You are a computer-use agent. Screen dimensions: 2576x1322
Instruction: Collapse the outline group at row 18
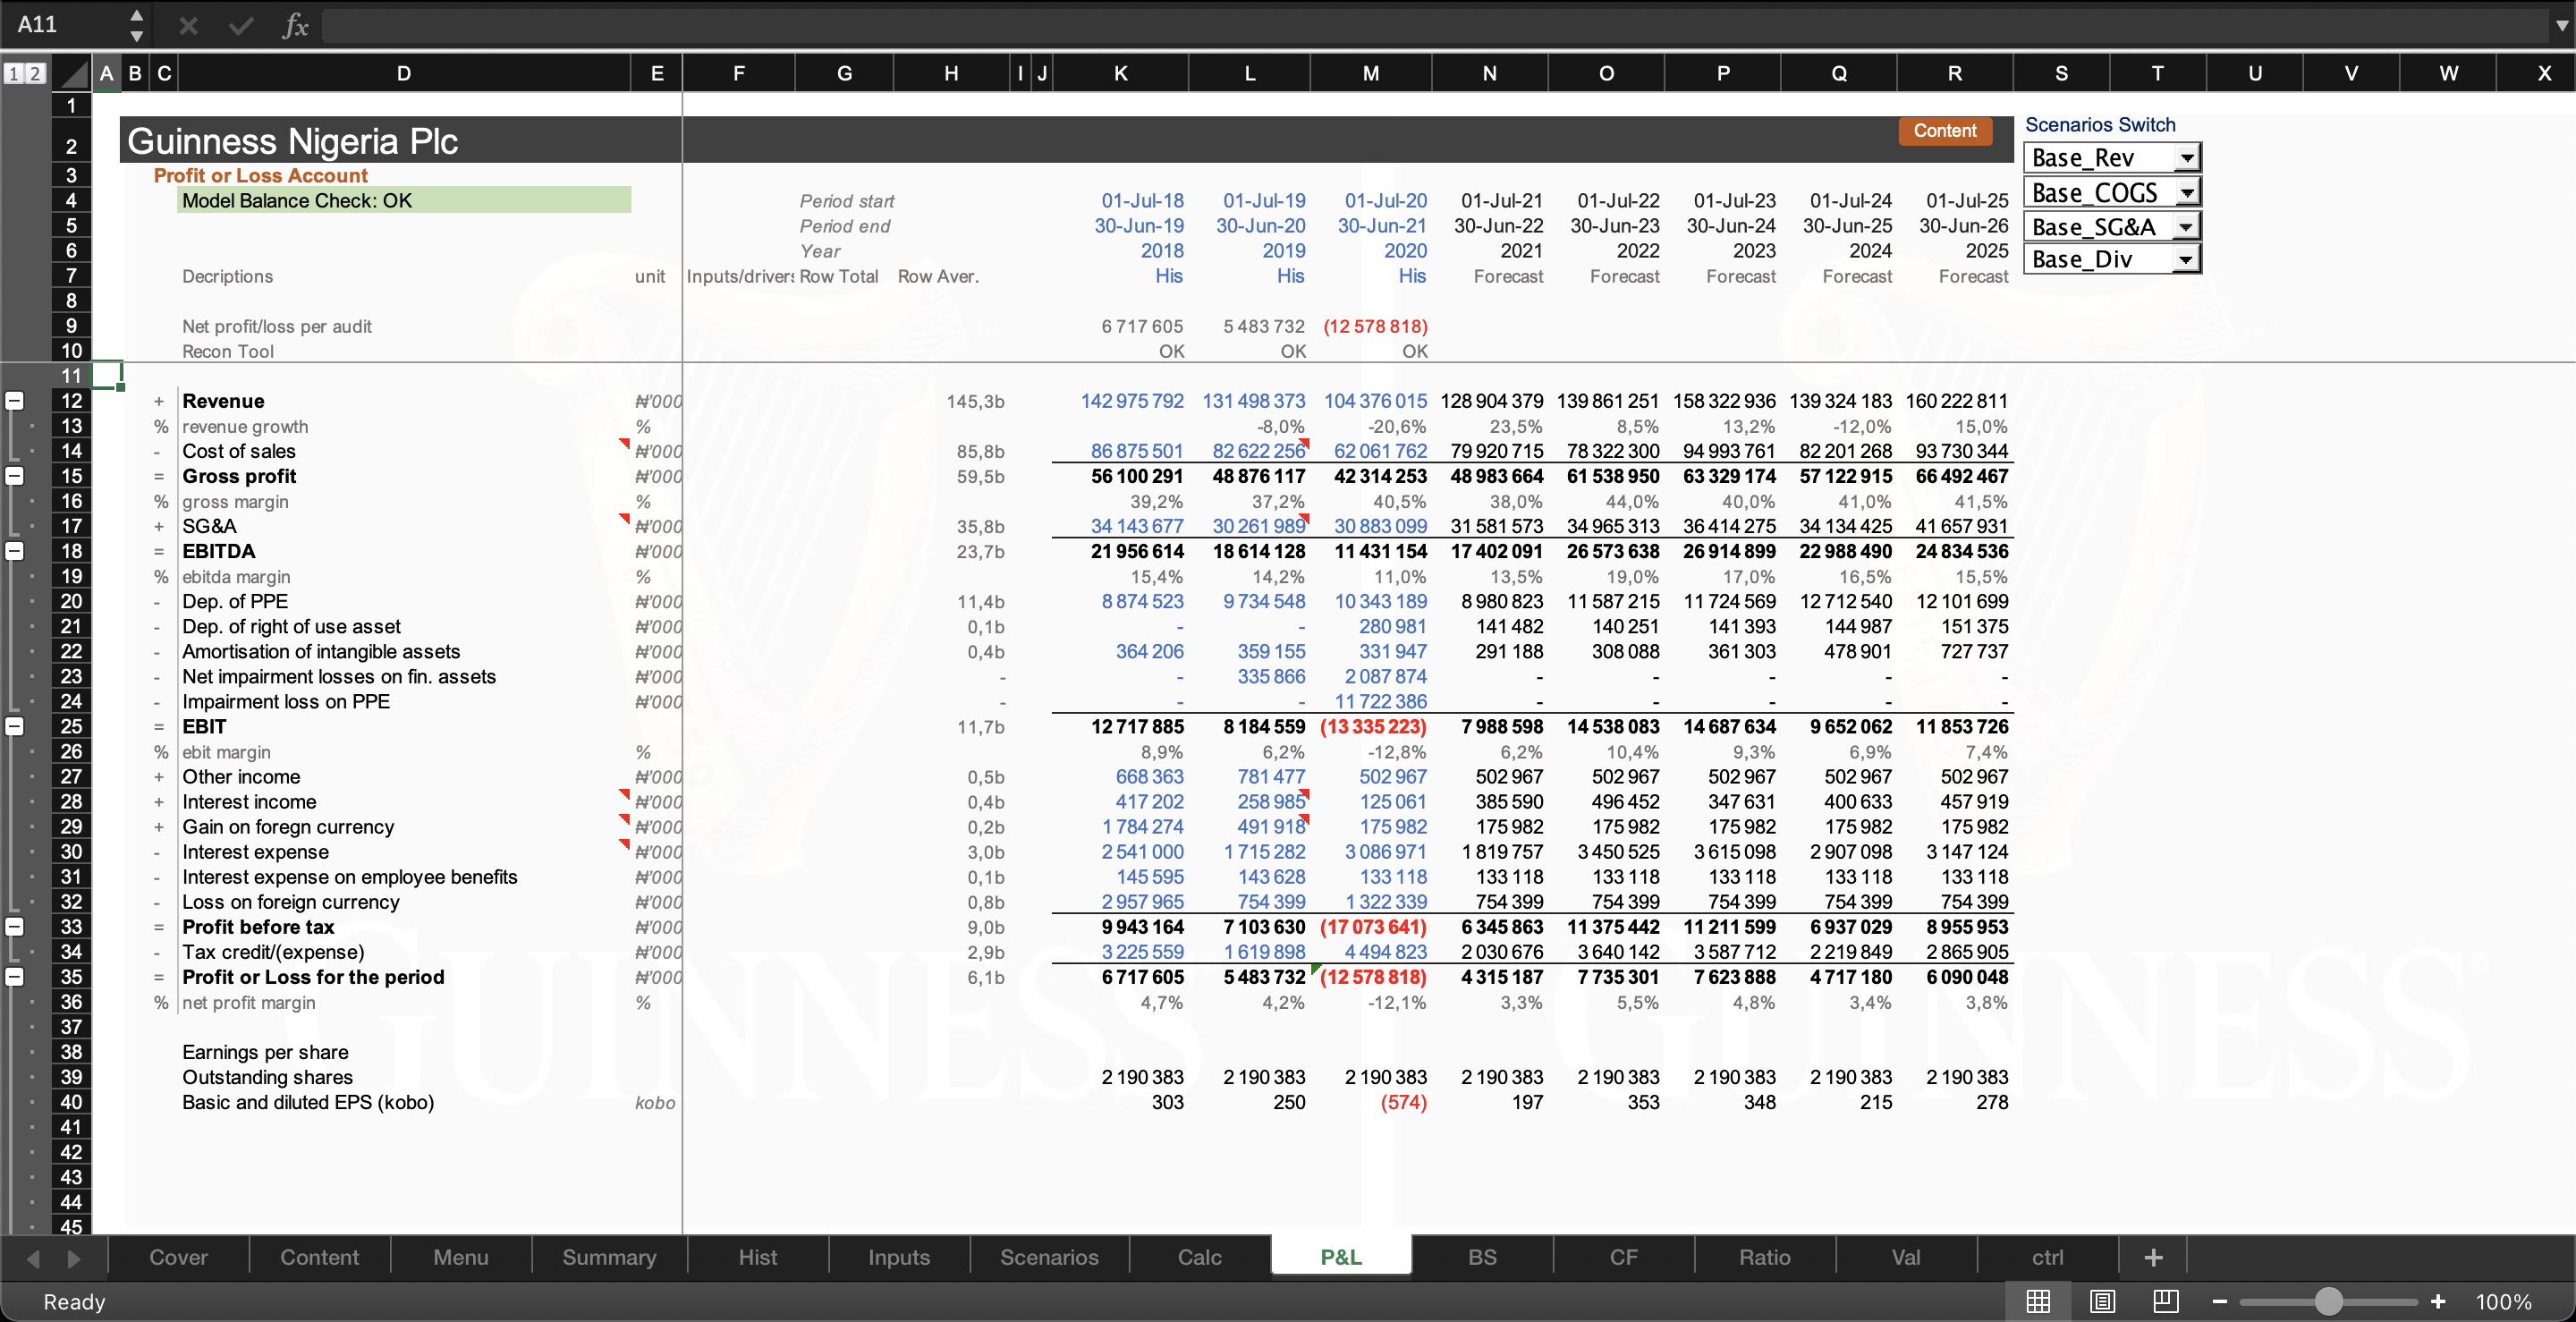(15, 551)
